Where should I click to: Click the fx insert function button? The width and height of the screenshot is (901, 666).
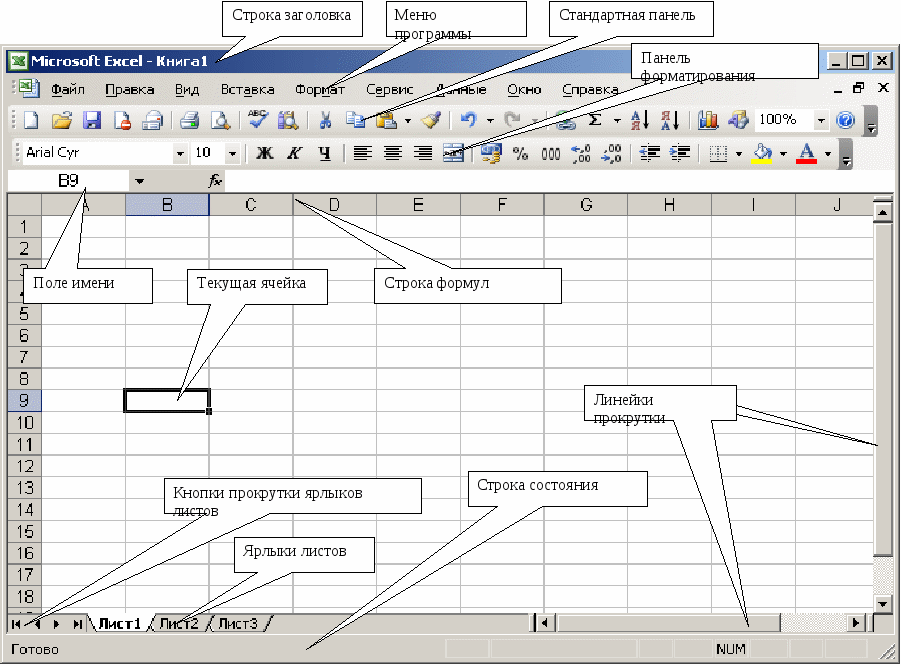pos(215,182)
